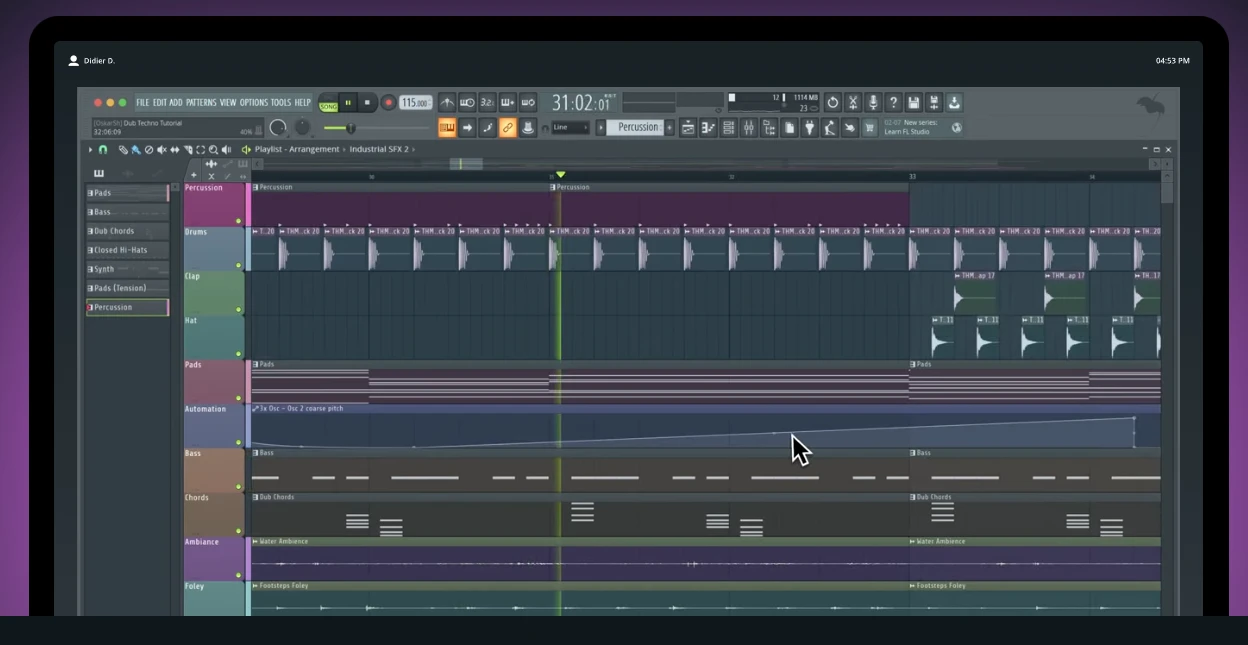This screenshot has width=1248, height=645.
Task: Open the TOOLS menu
Action: 281,102
